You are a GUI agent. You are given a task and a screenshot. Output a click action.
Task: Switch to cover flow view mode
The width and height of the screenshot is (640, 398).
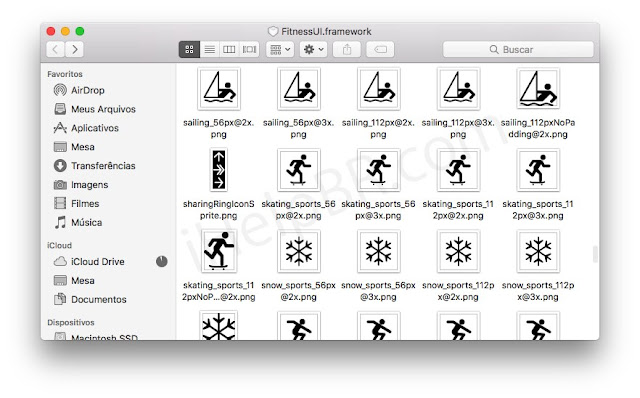coord(249,49)
